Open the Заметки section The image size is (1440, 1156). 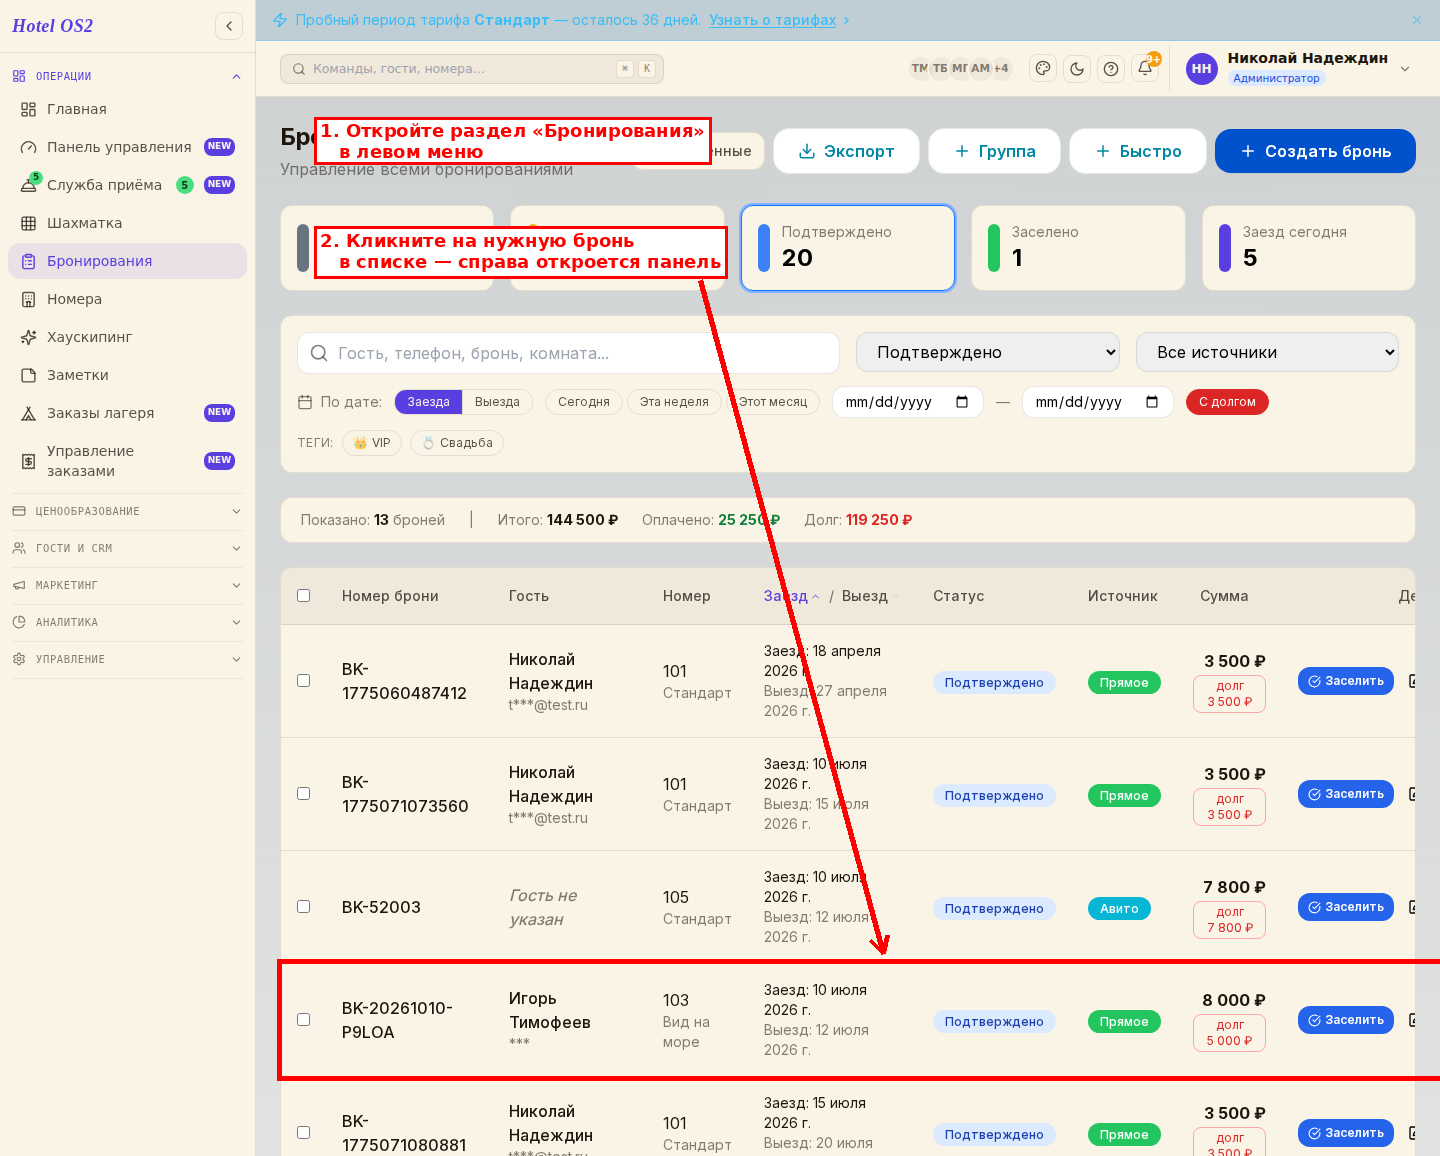127,375
